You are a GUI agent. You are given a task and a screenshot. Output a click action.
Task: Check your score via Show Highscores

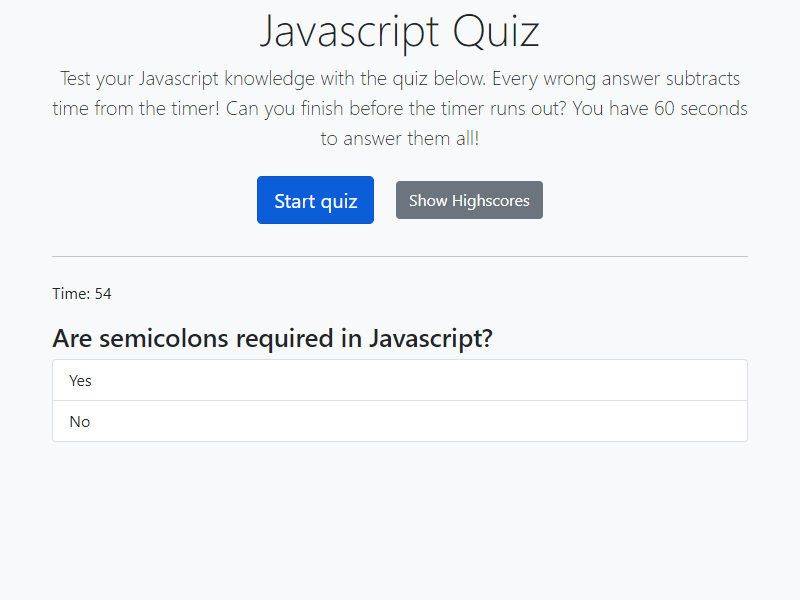tap(469, 200)
